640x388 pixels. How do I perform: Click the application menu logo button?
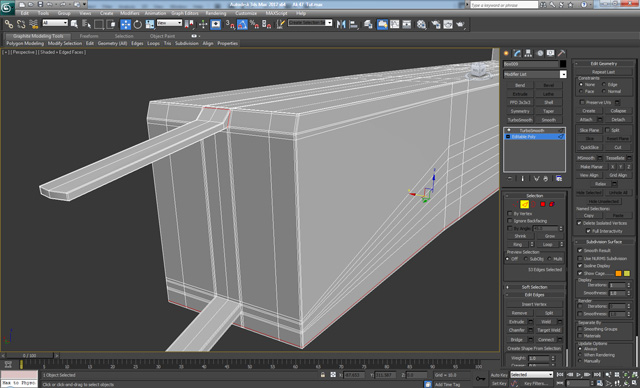coord(7,7)
